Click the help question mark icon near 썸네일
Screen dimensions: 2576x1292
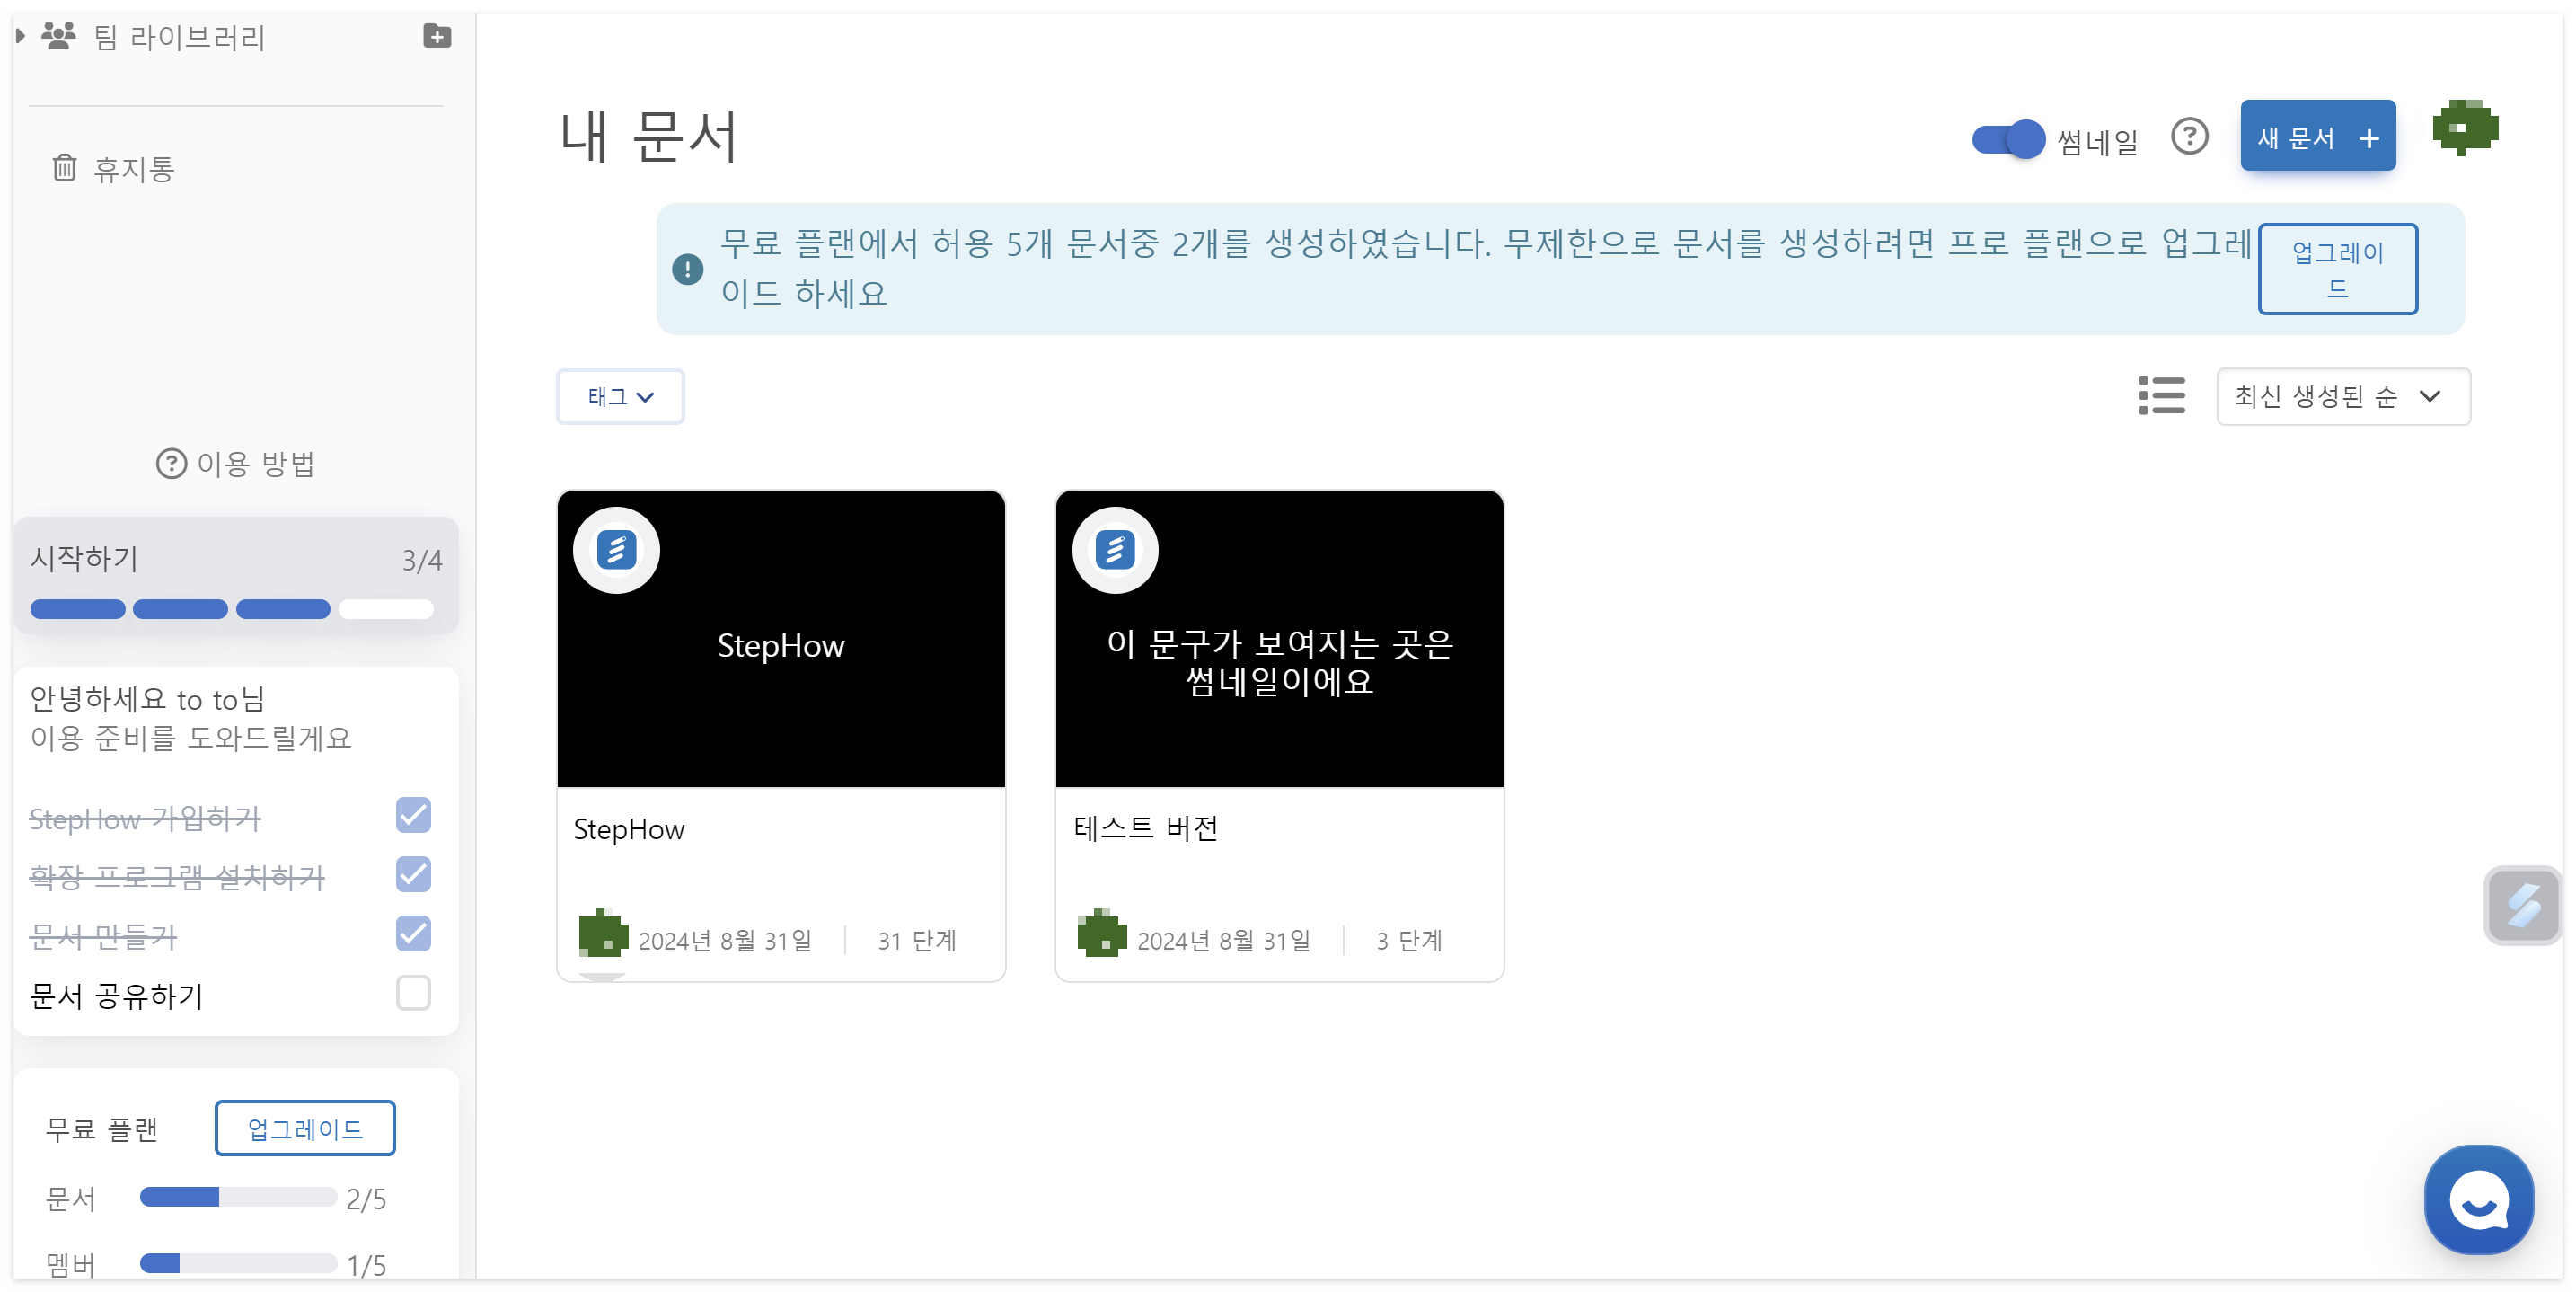click(x=2189, y=137)
